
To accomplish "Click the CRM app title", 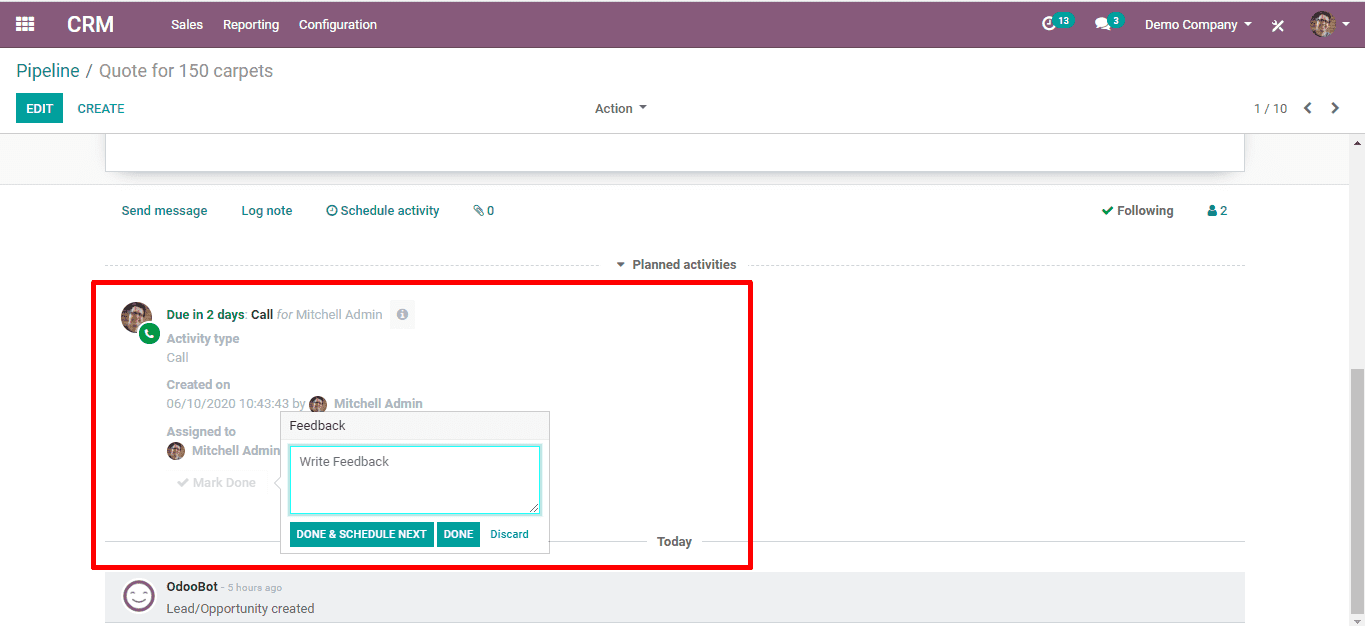I will pos(90,24).
